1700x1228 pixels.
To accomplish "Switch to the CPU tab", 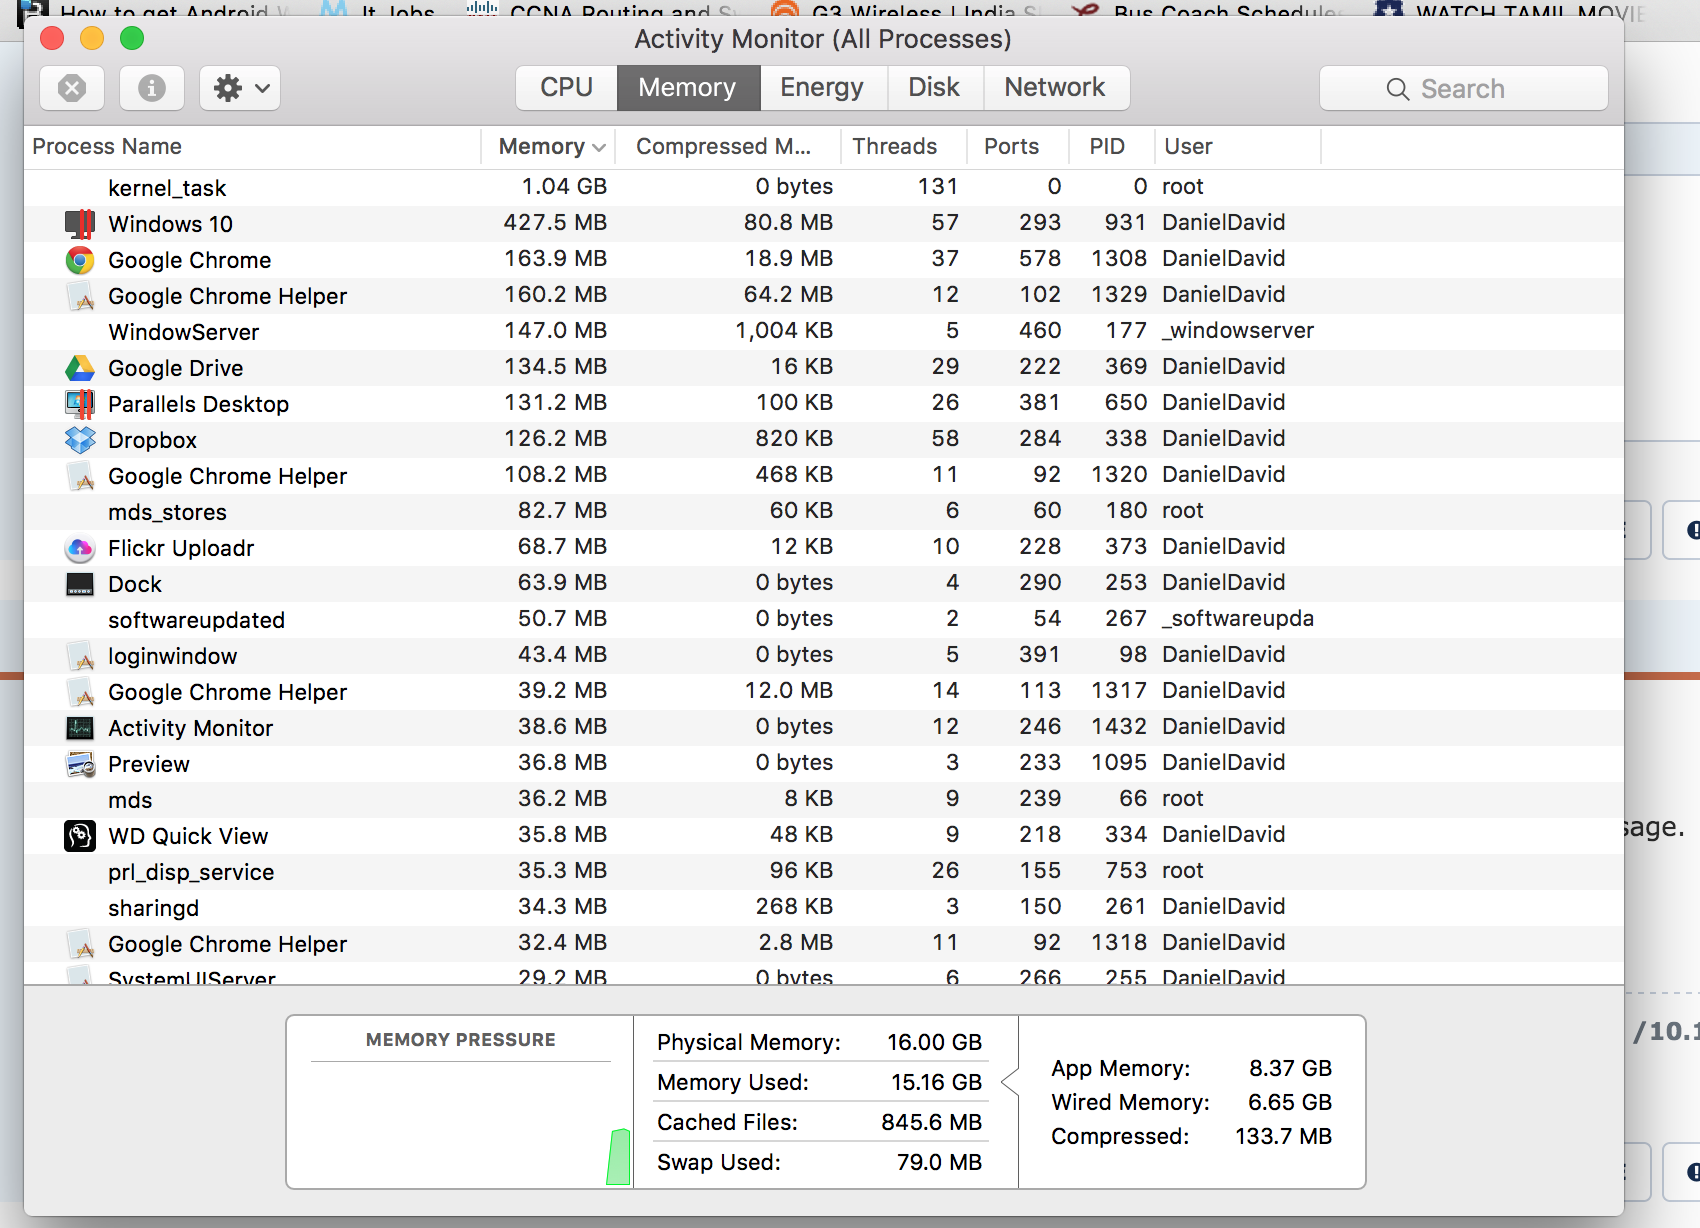I will coord(566,88).
